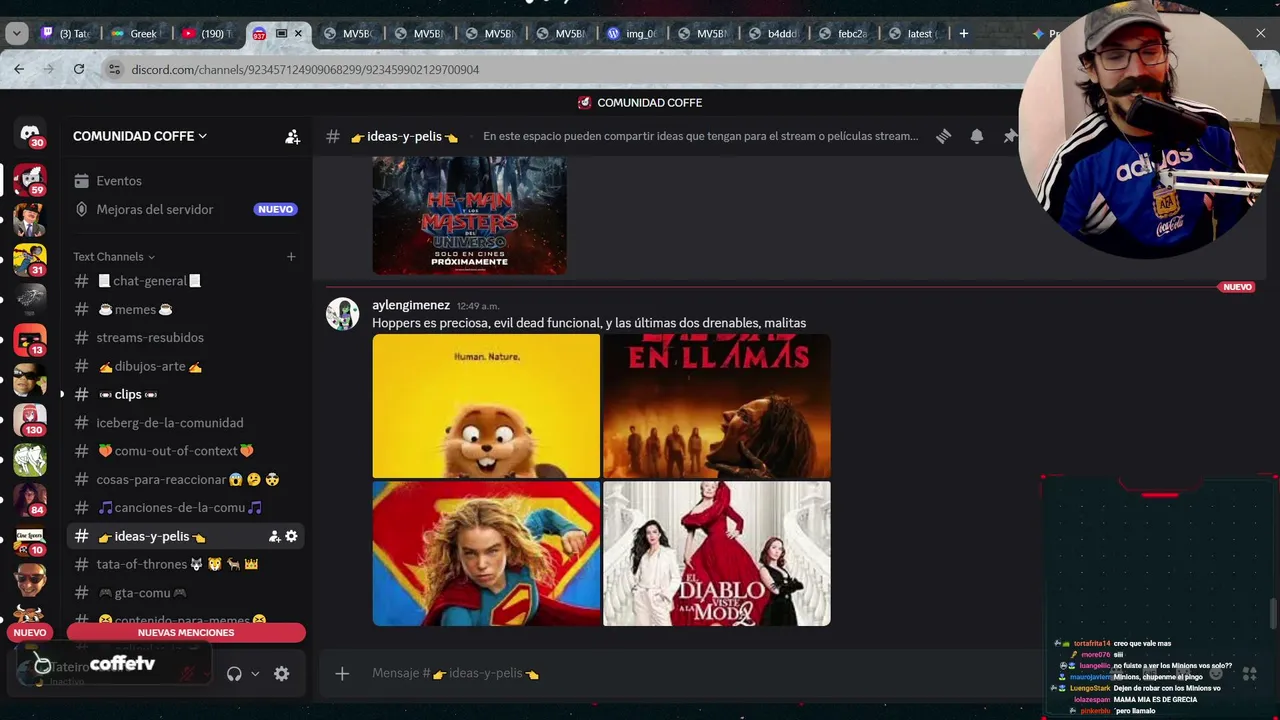Open the server icon with 59 badge
Screen dimensions: 1280x720
coord(30,180)
